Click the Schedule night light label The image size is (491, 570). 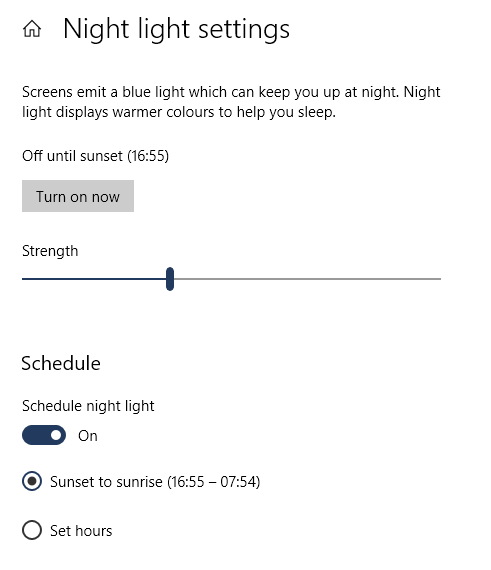[88, 406]
